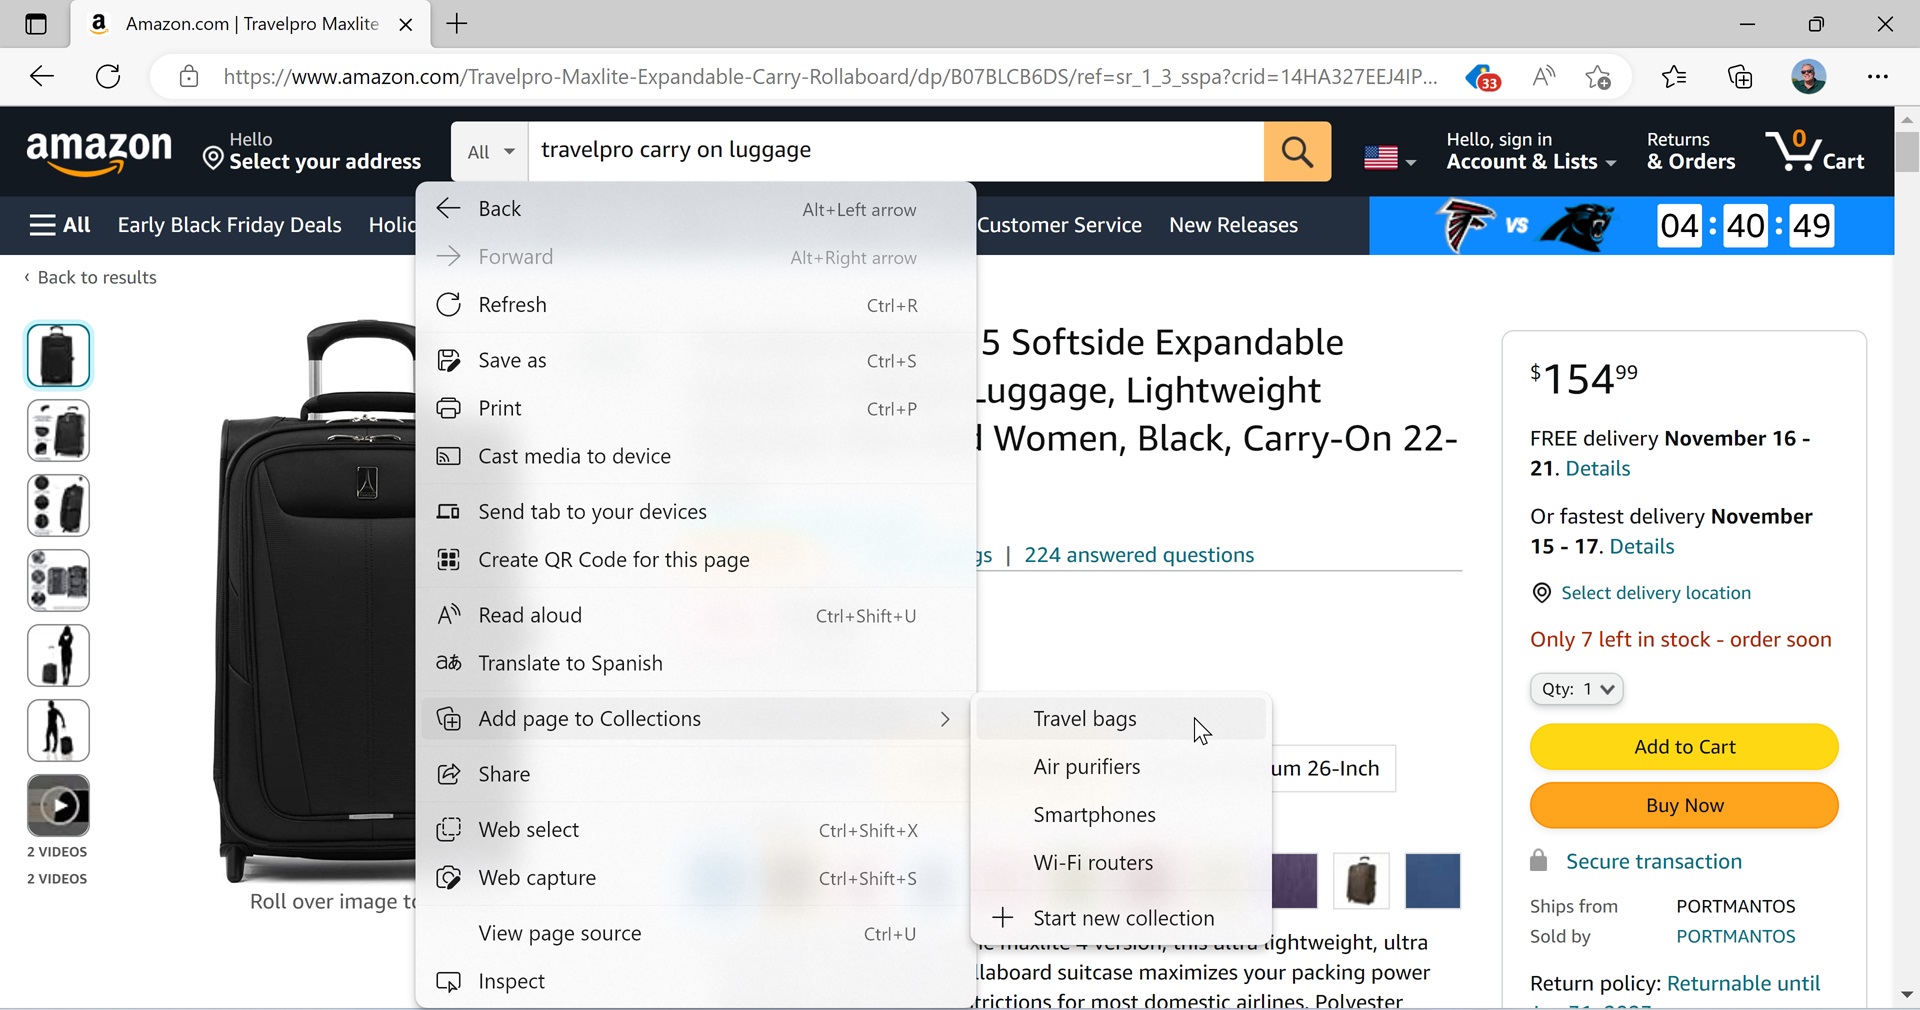Open the 224 answered questions link
Screen dimensions: 1920x1010
[1139, 555]
